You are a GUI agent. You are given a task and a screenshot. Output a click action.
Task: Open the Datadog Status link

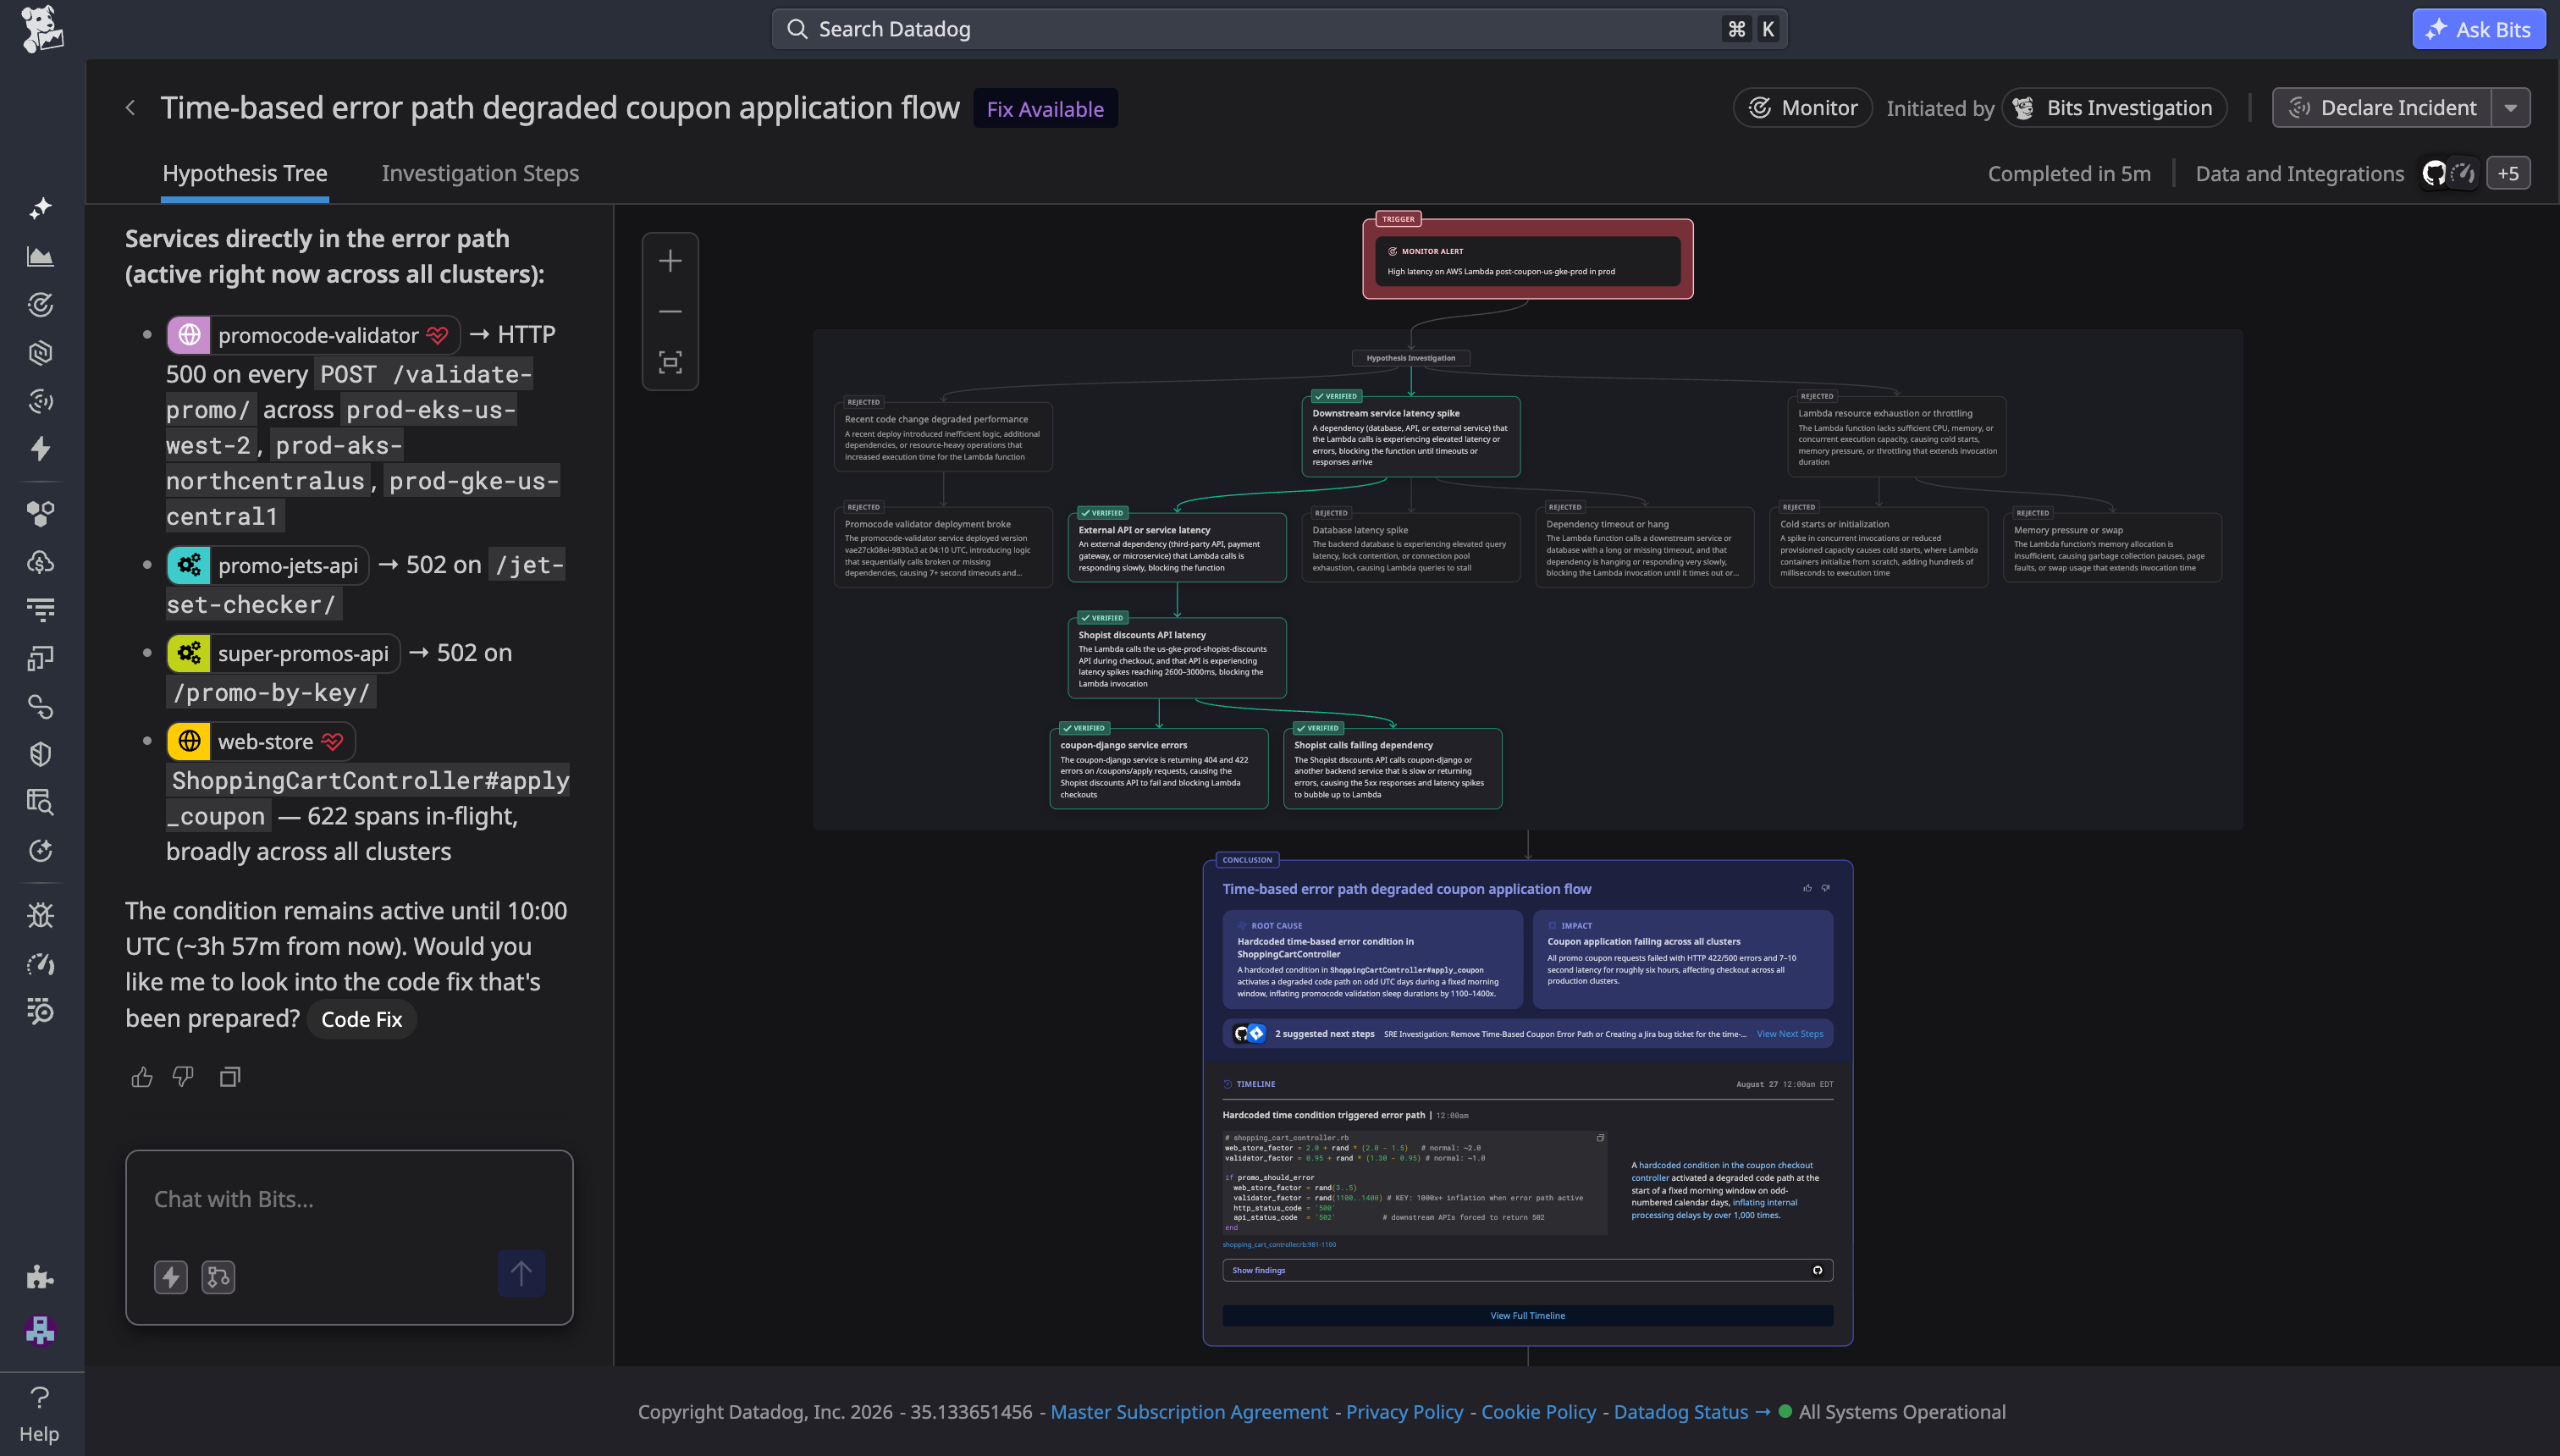coord(1691,1412)
